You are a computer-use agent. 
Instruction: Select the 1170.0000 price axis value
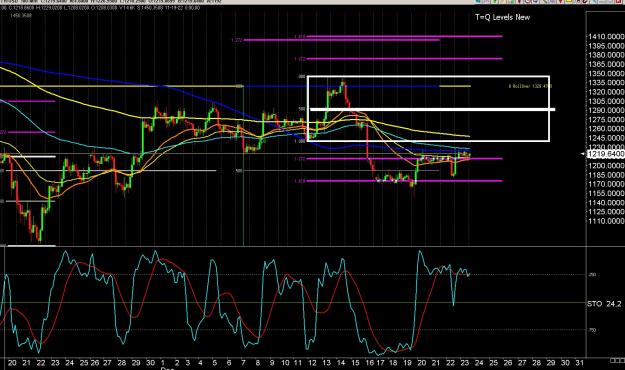coord(606,184)
